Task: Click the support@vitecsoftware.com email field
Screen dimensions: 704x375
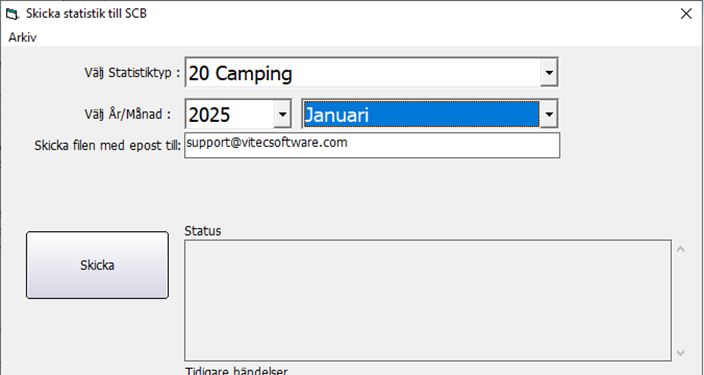Action: (x=372, y=145)
